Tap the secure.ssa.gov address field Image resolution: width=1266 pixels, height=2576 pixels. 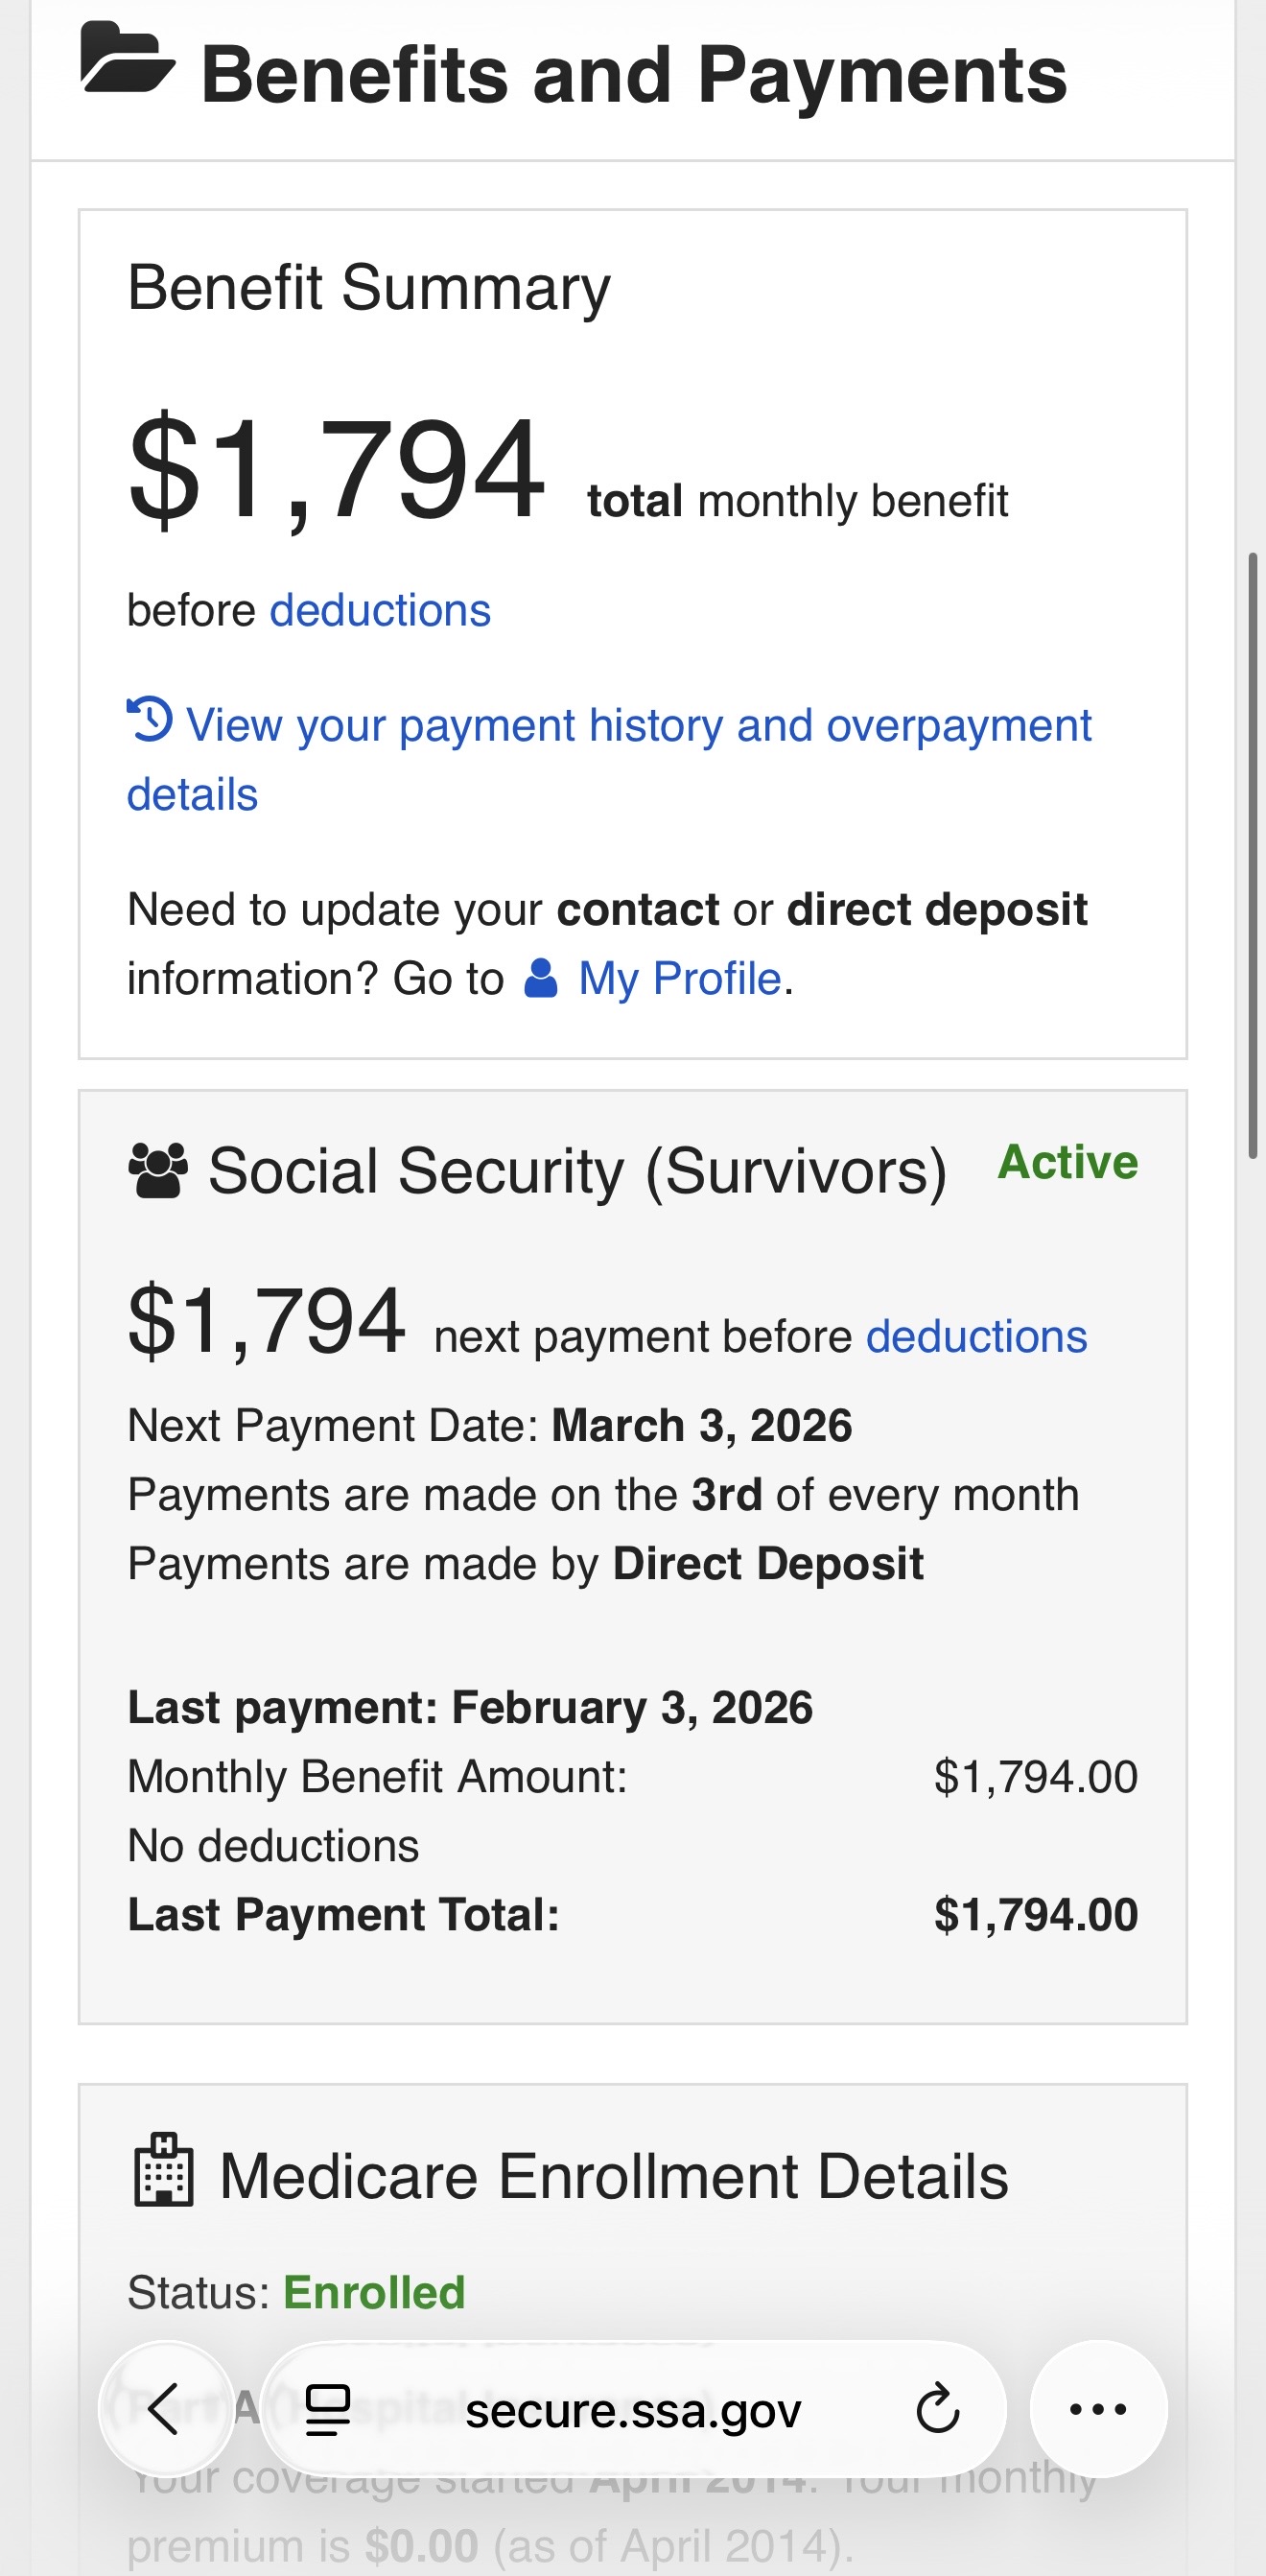(632, 2411)
